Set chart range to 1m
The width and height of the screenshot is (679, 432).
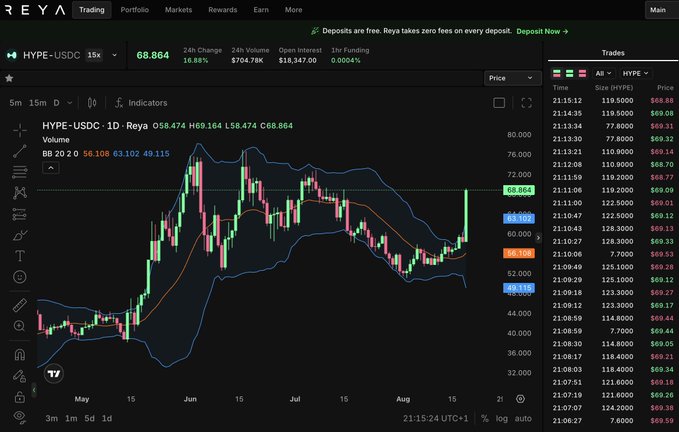71,418
